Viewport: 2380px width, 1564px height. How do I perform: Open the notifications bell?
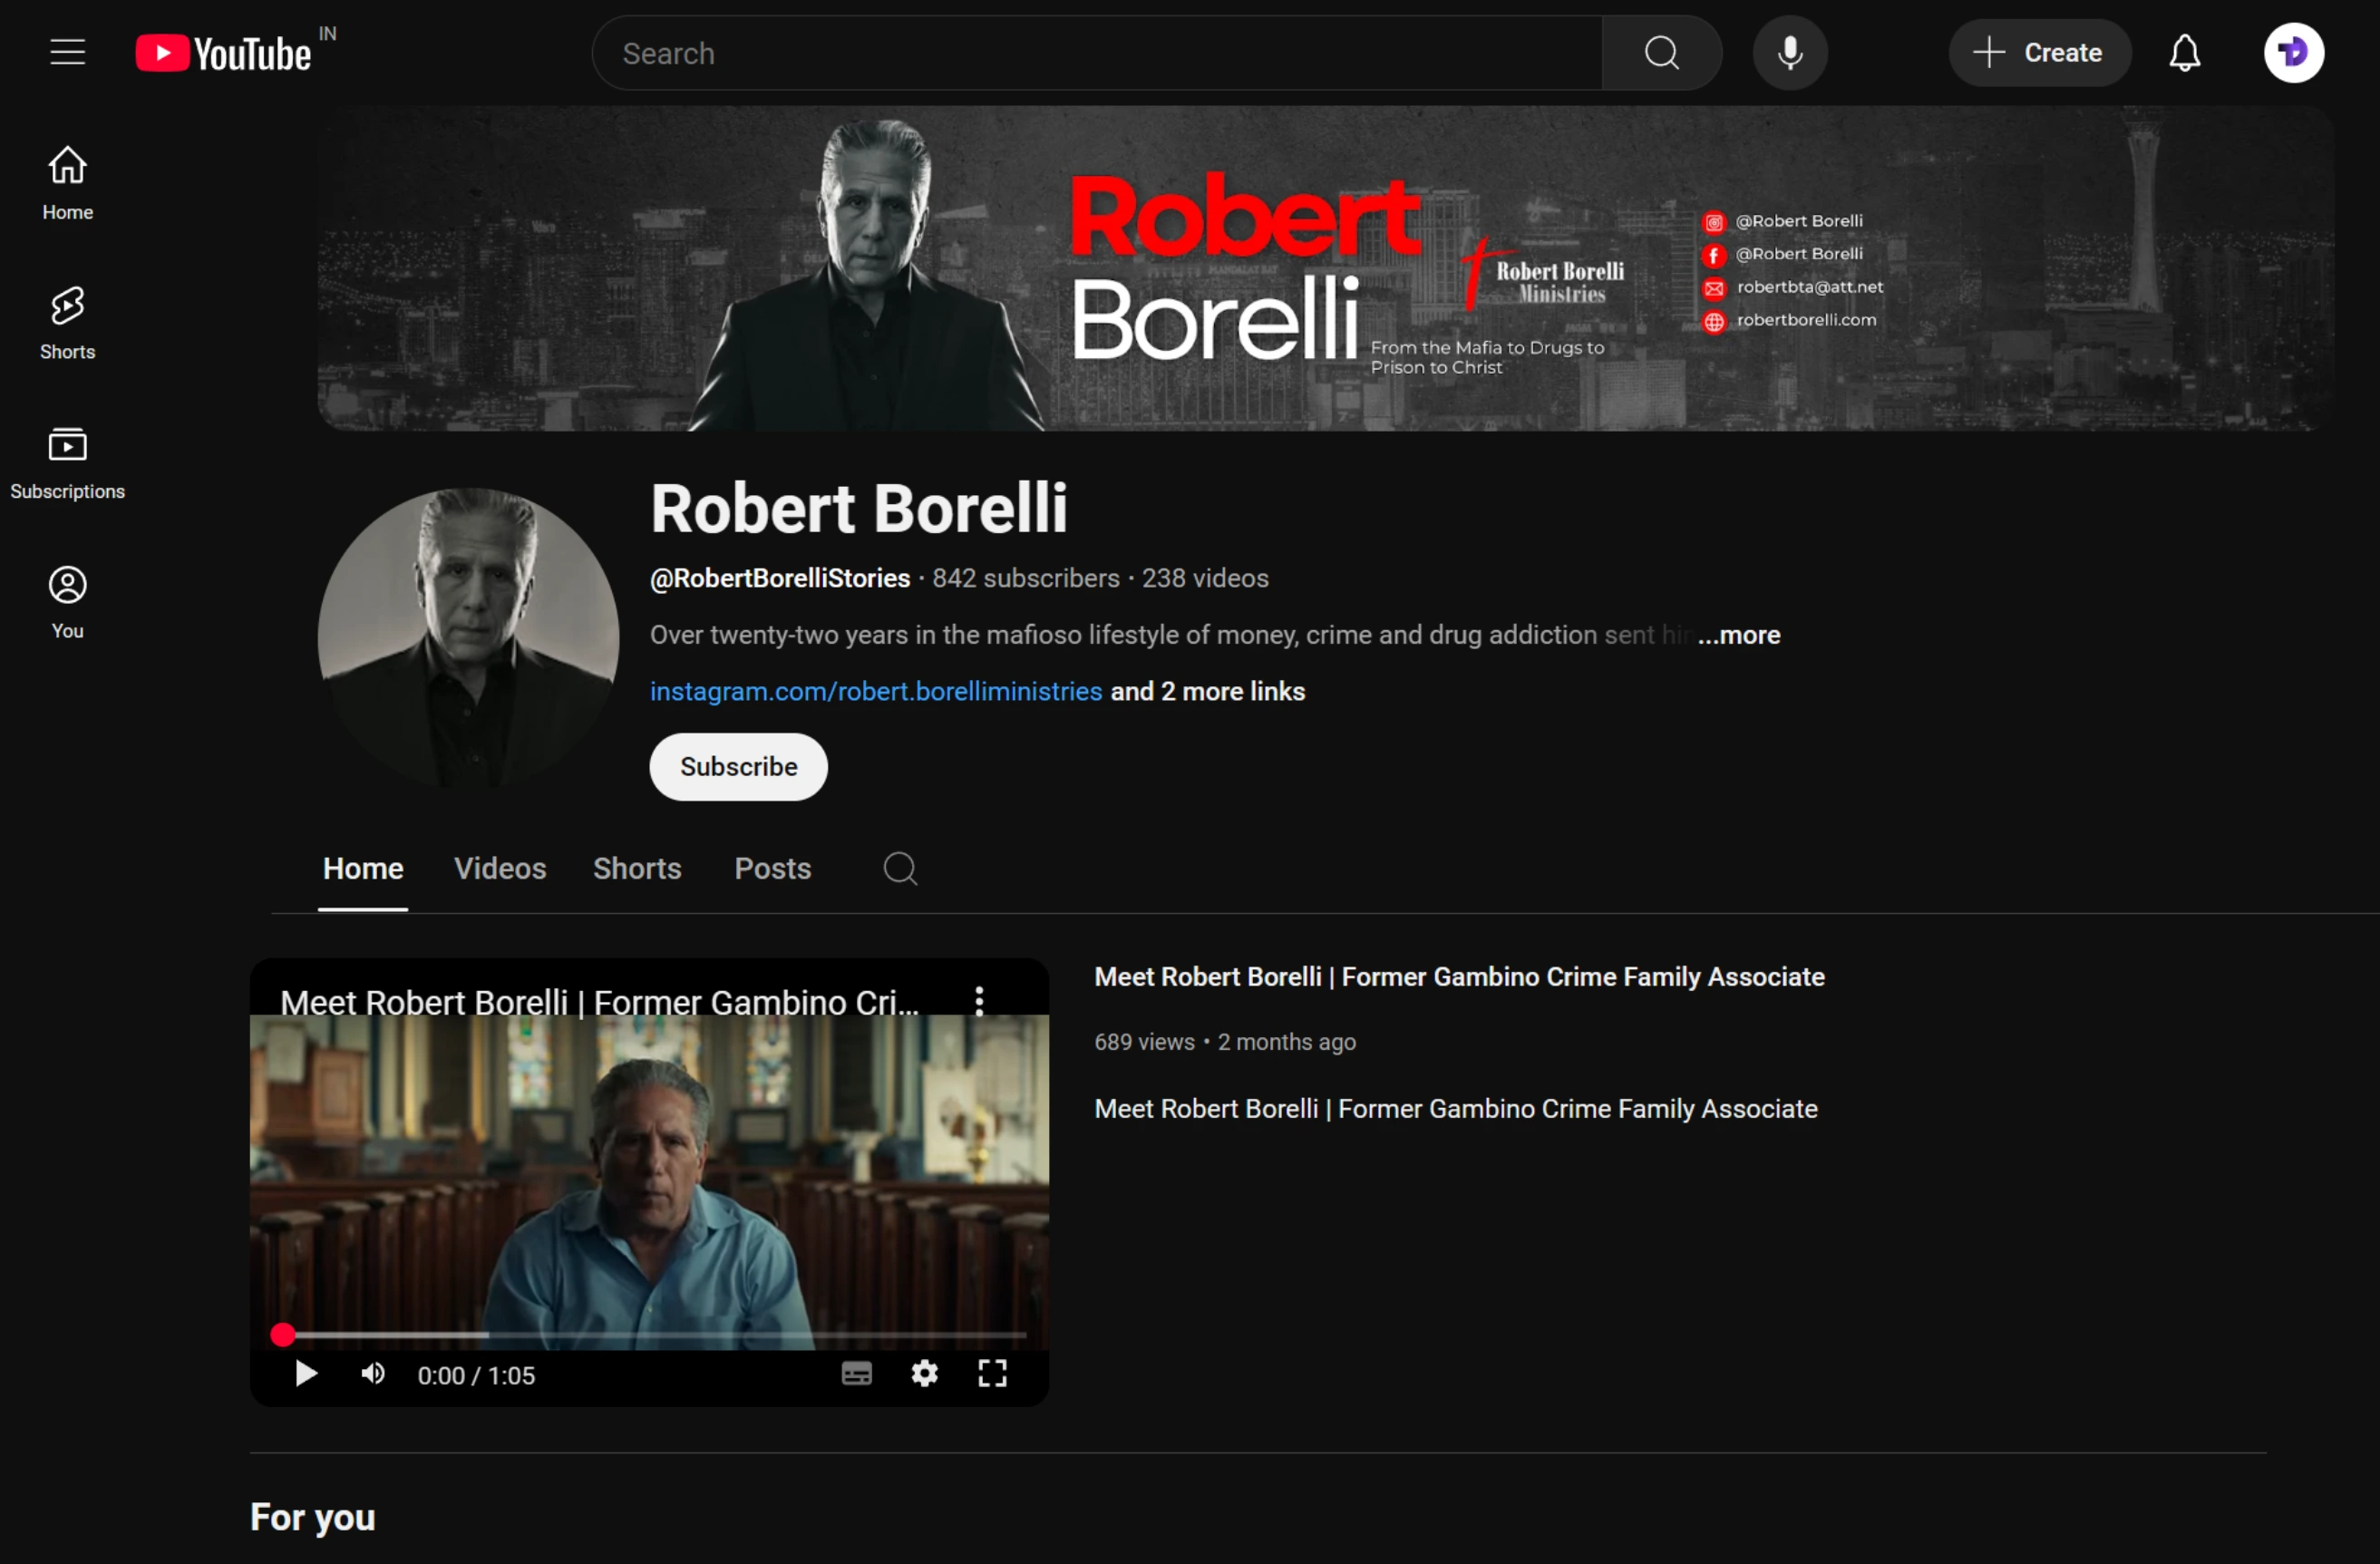(2185, 53)
